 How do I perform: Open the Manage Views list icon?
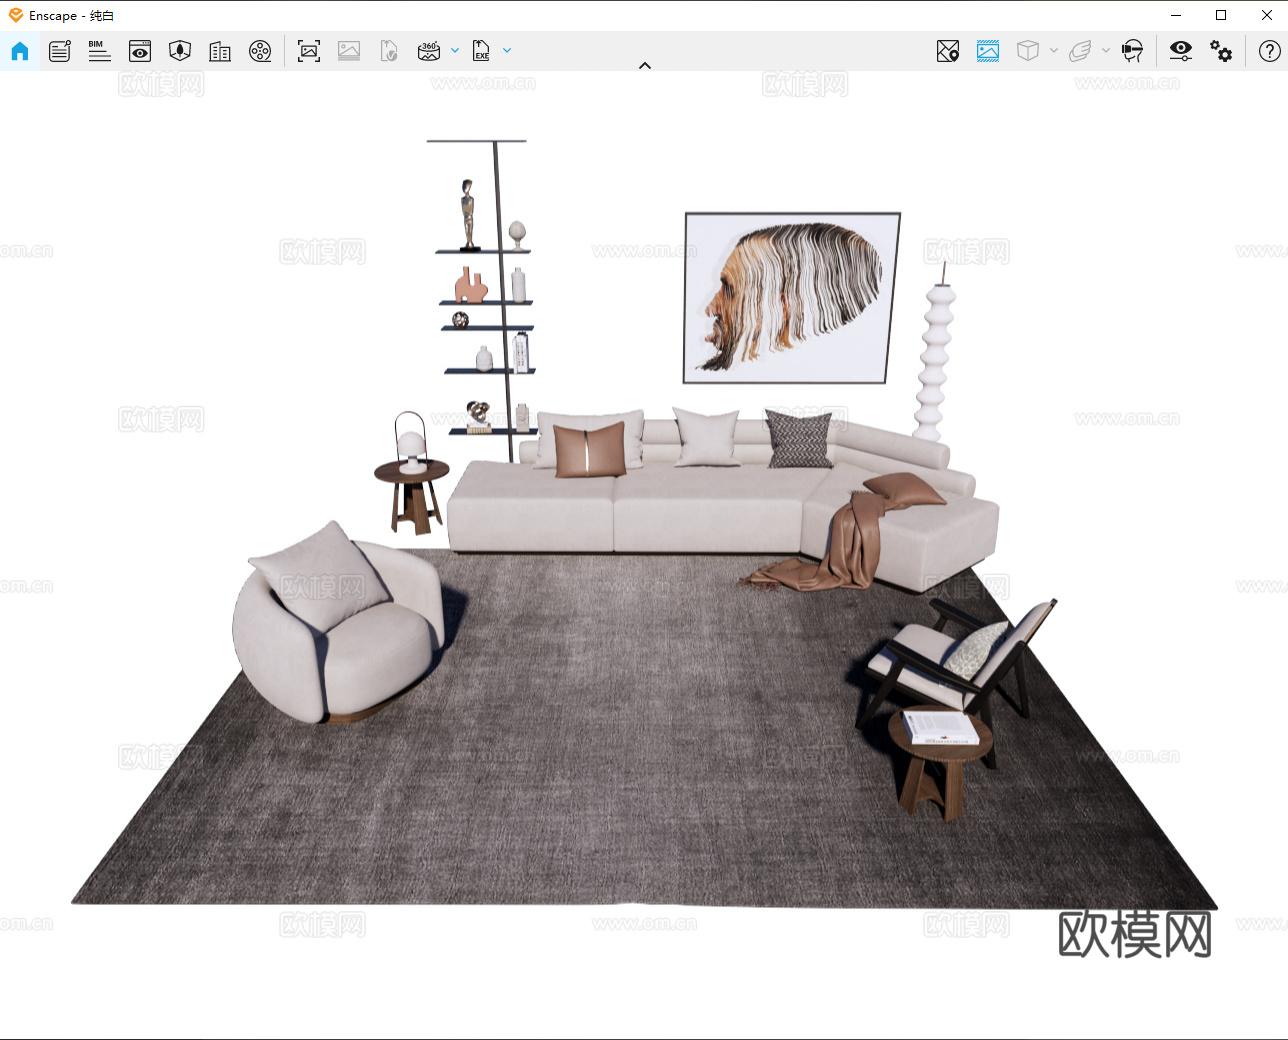(x=60, y=51)
